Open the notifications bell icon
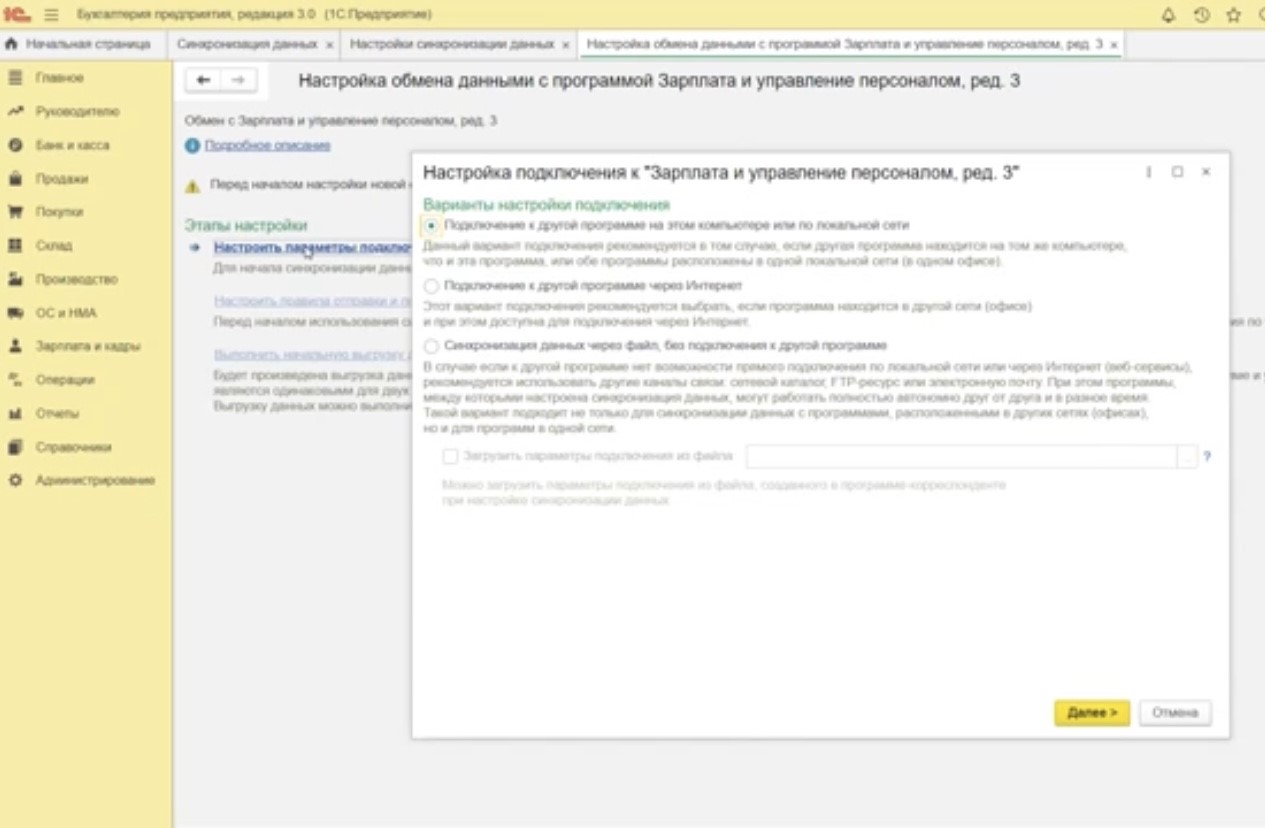The height and width of the screenshot is (828, 1265). click(x=1168, y=15)
